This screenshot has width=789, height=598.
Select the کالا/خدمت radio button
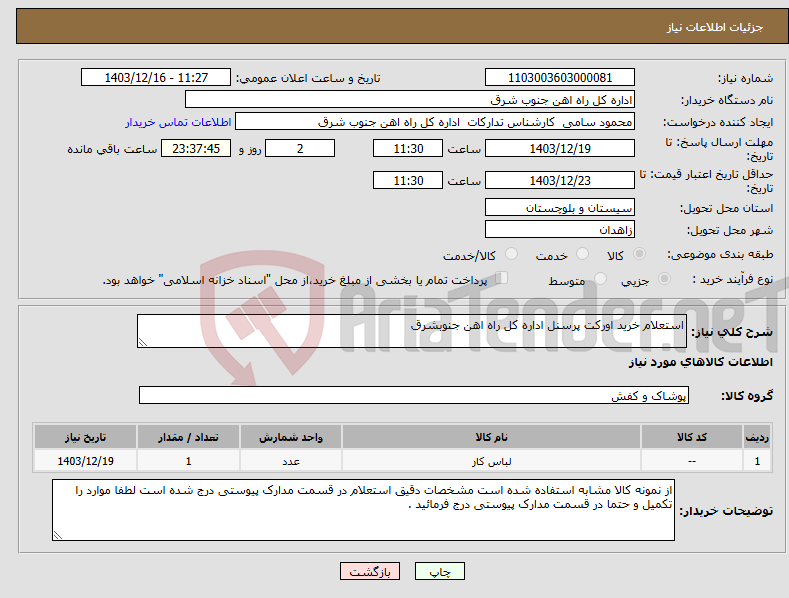(x=511, y=254)
